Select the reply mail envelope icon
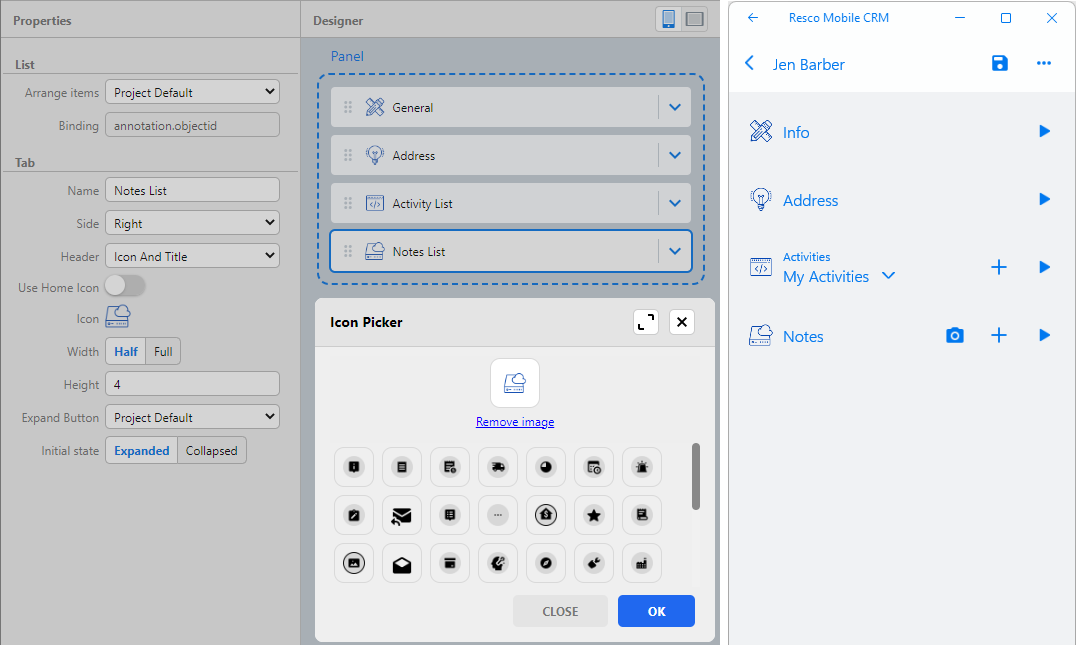Screen dimensions: 1076x645 pos(402,515)
